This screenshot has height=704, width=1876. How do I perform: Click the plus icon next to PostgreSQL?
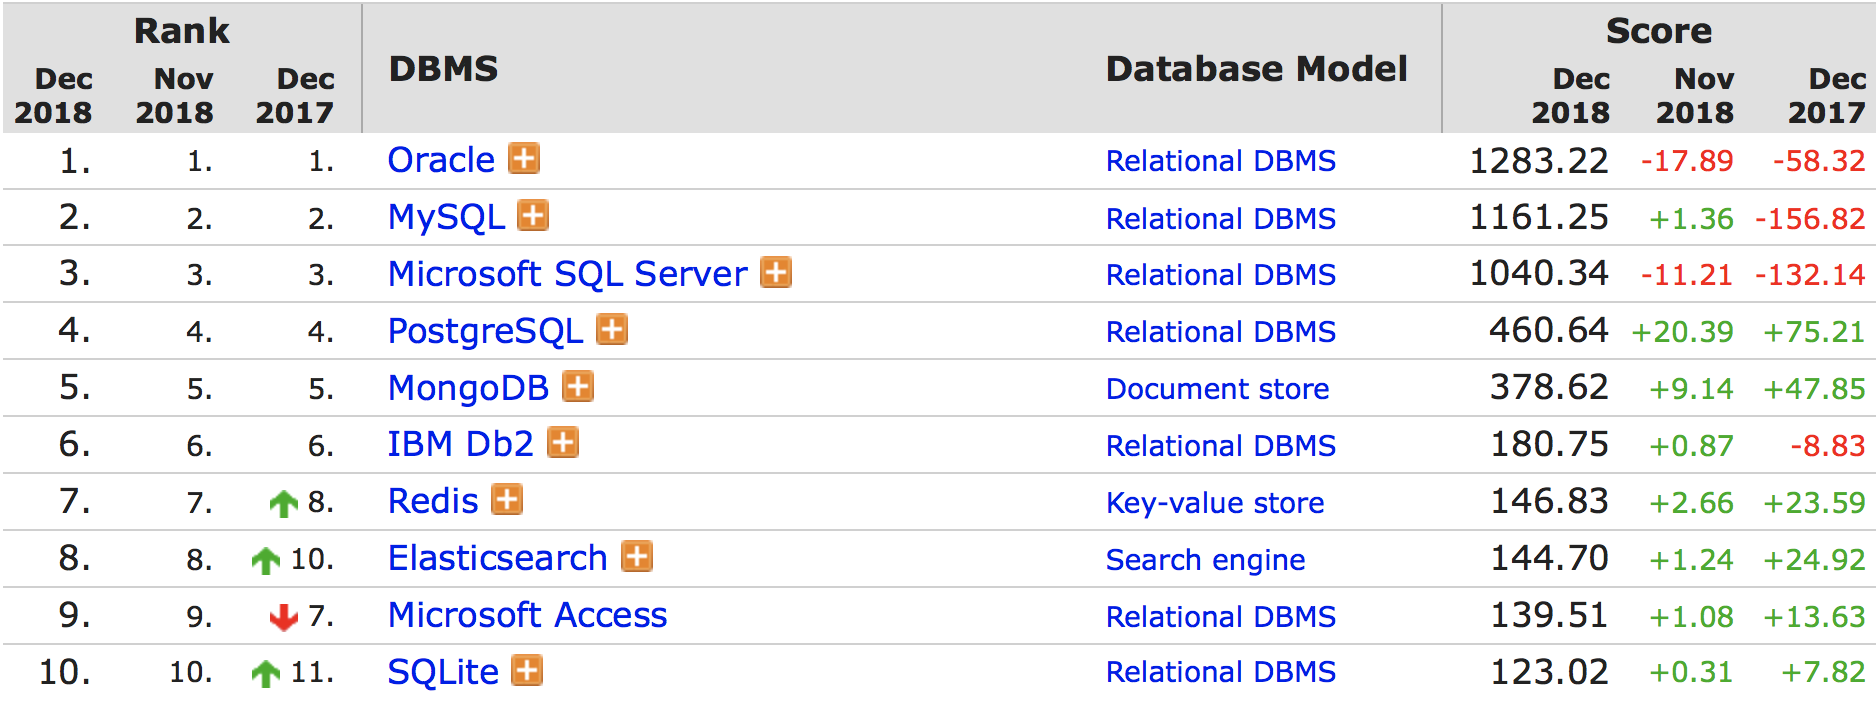click(x=612, y=330)
